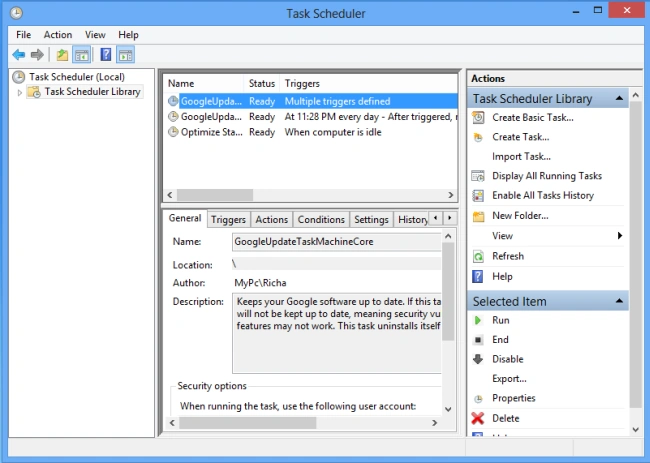Click the Name field GoogleUpdateTaskMachineCore

pyautogui.click(x=336, y=242)
